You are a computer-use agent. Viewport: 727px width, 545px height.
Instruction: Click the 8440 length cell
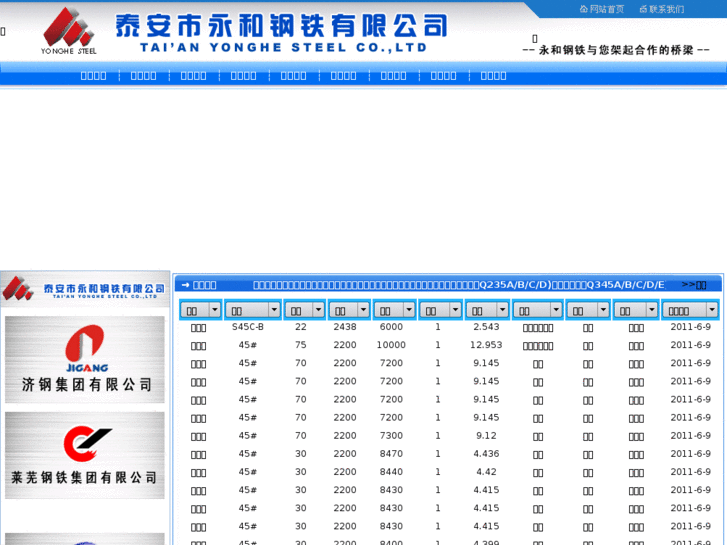(x=391, y=472)
